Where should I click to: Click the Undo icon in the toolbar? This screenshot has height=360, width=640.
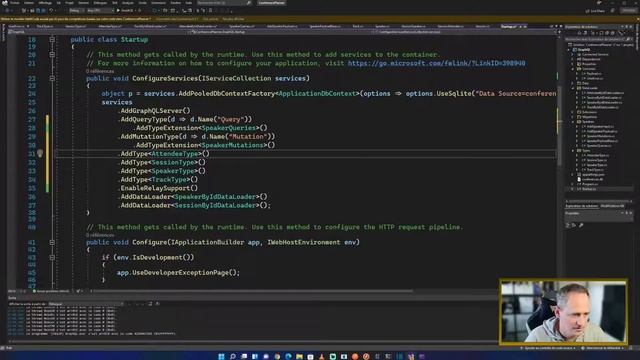pyautogui.click(x=51, y=11)
